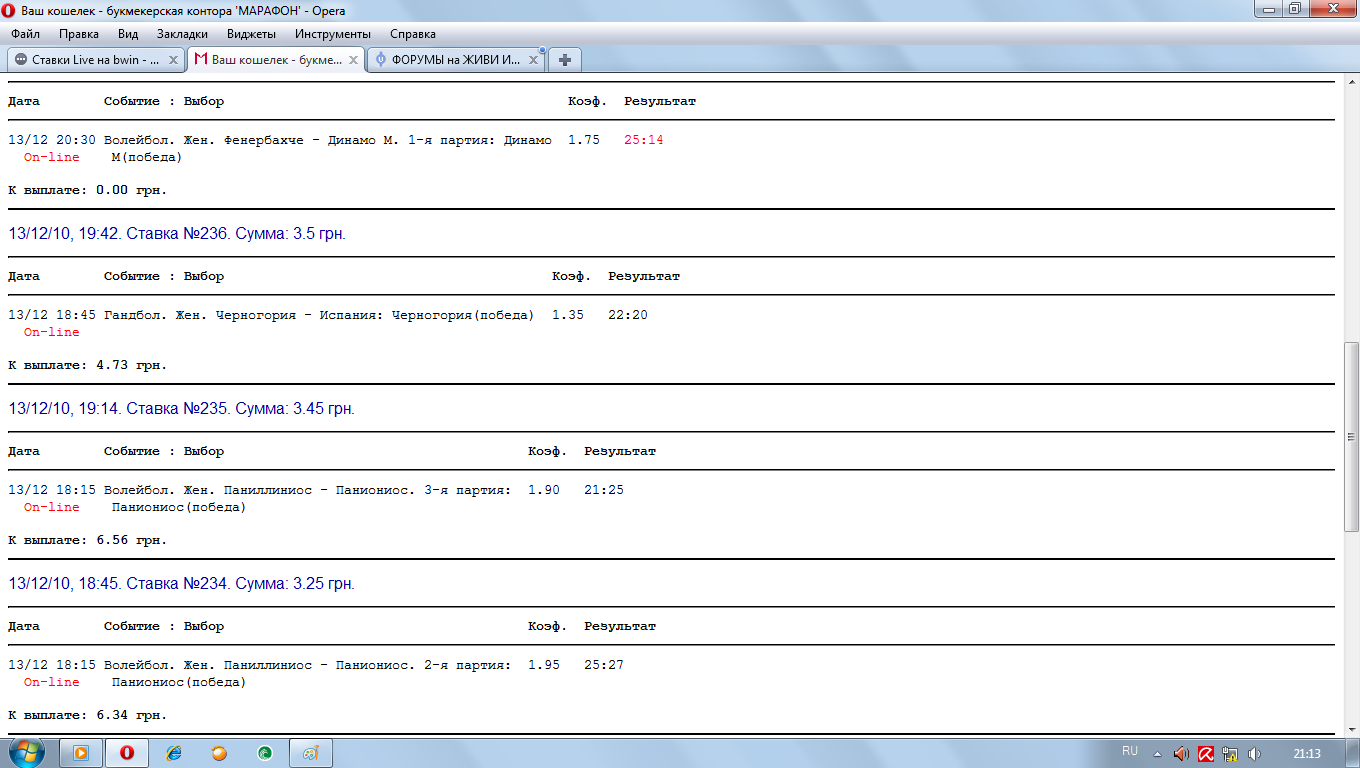Viewport: 1360px width, 768px height.
Task: Click the 25:27 result value
Action: (604, 665)
